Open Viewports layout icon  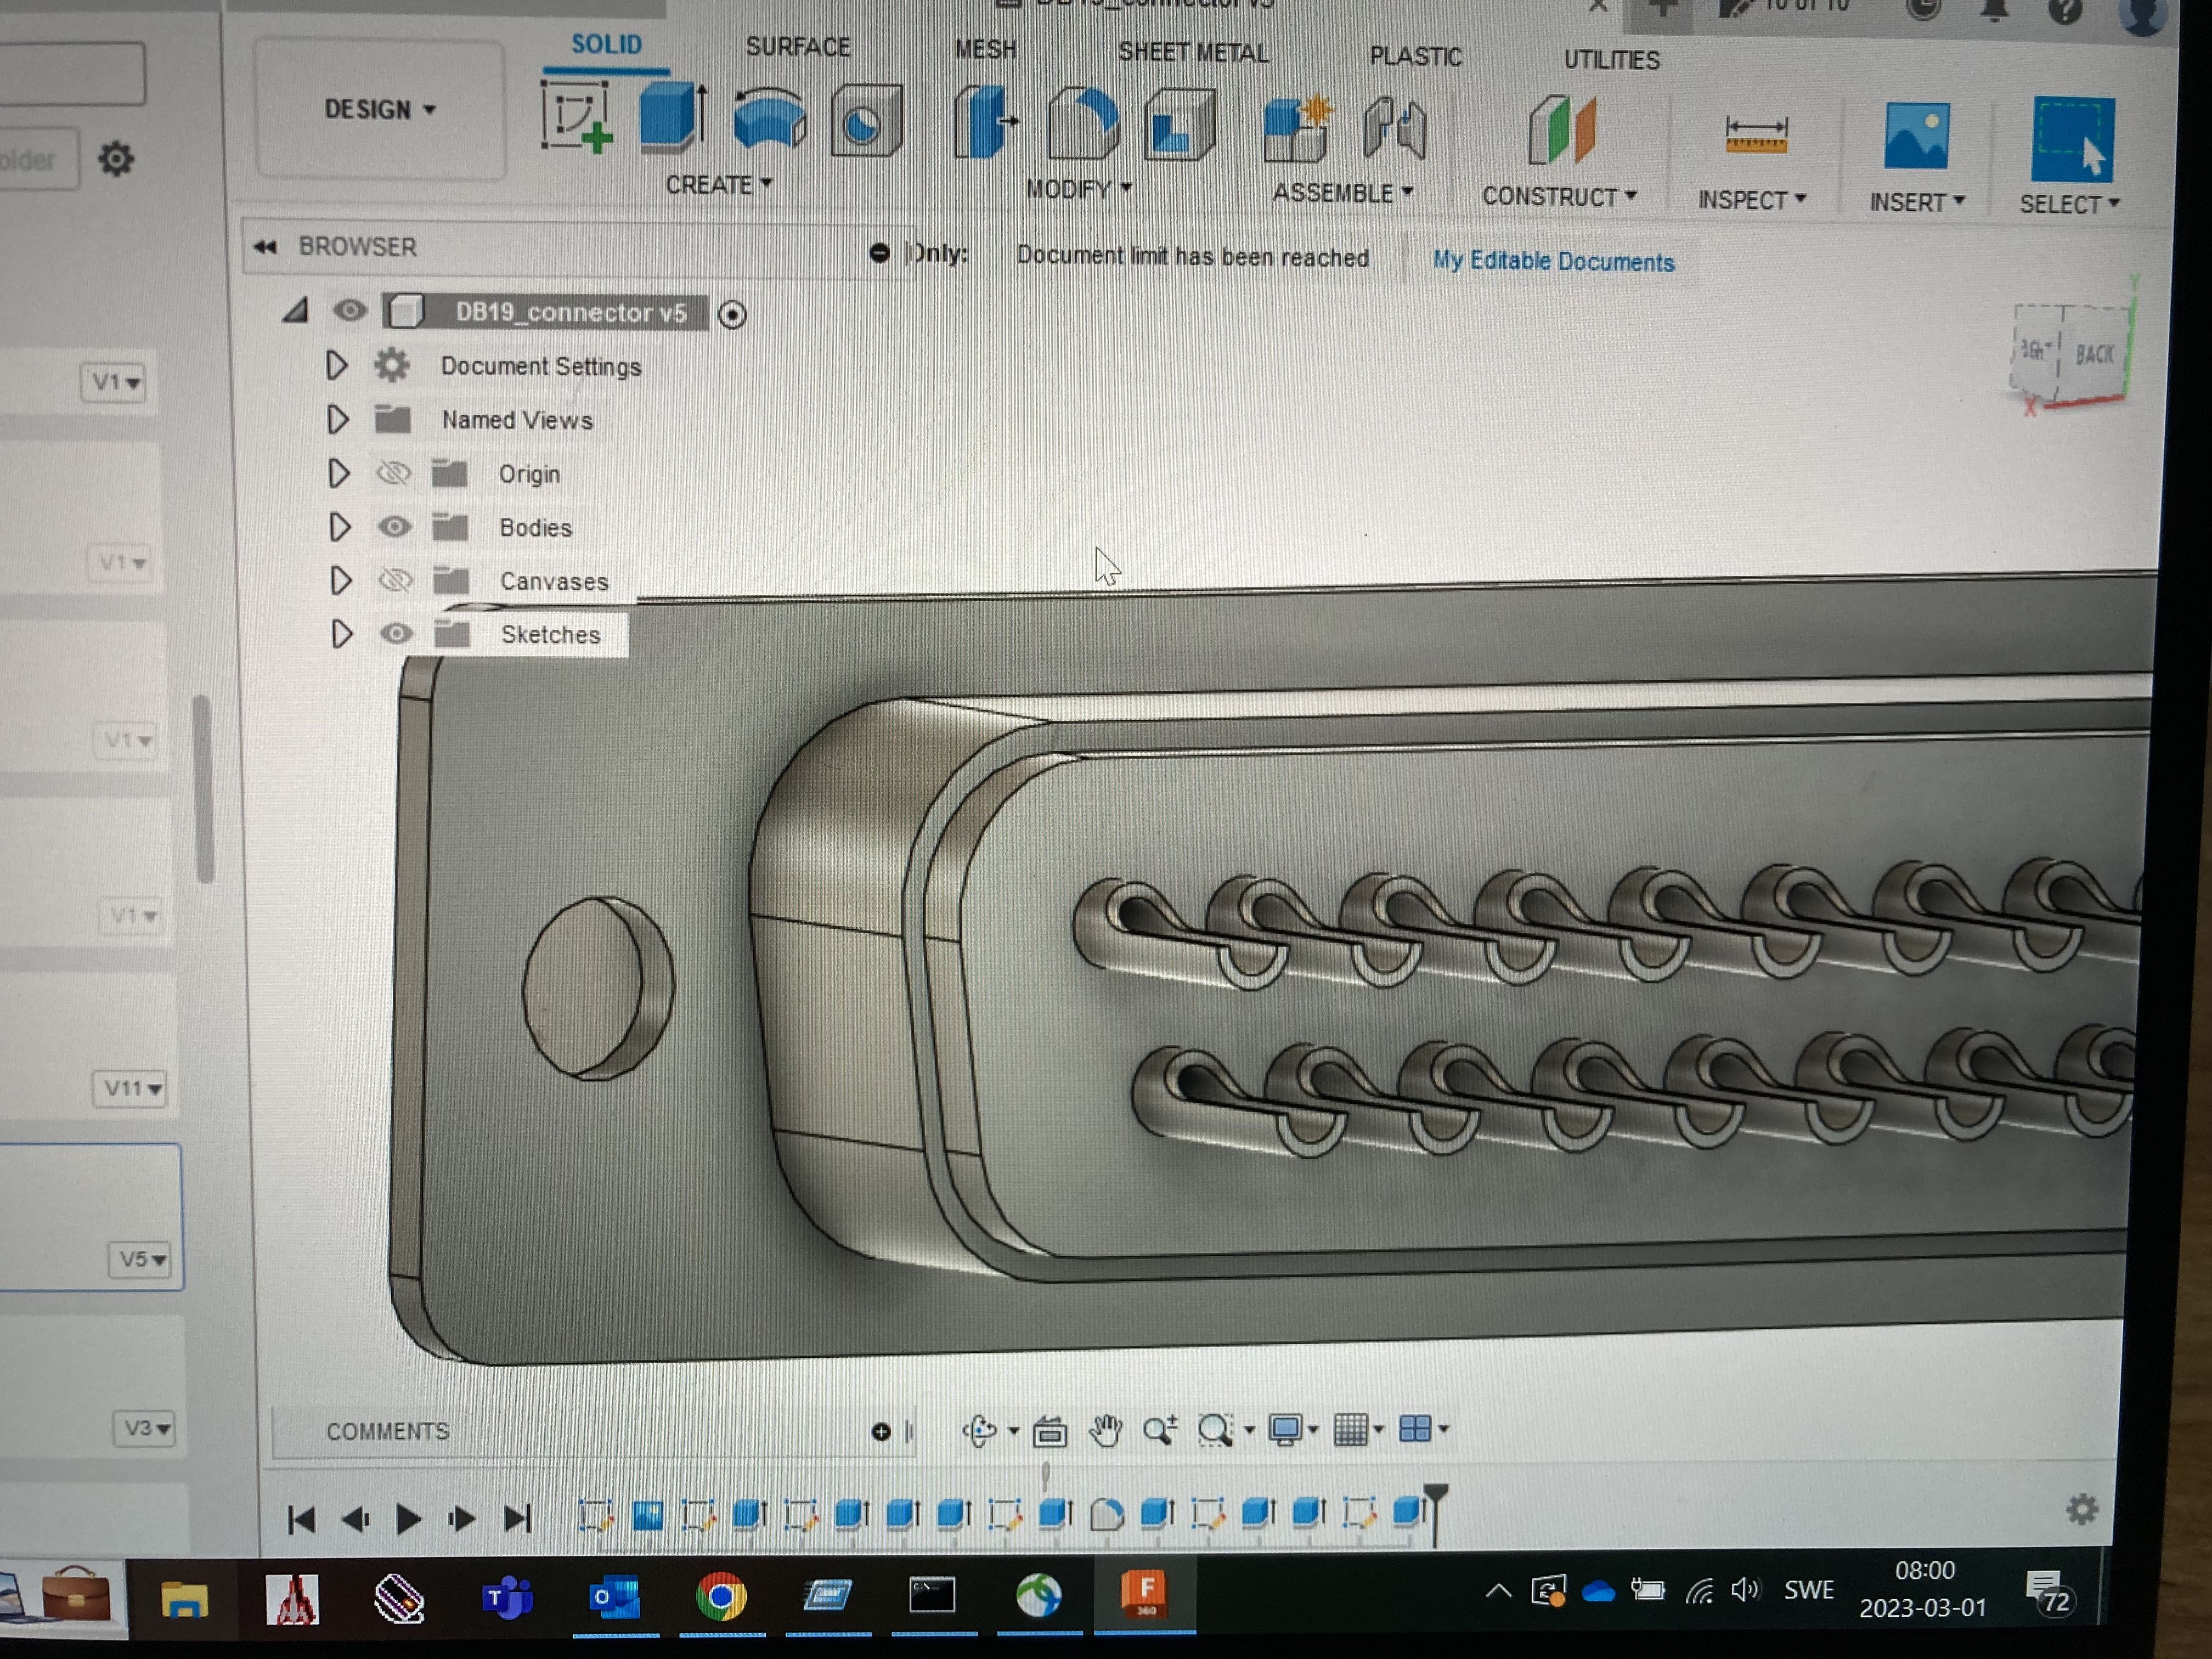[1415, 1429]
